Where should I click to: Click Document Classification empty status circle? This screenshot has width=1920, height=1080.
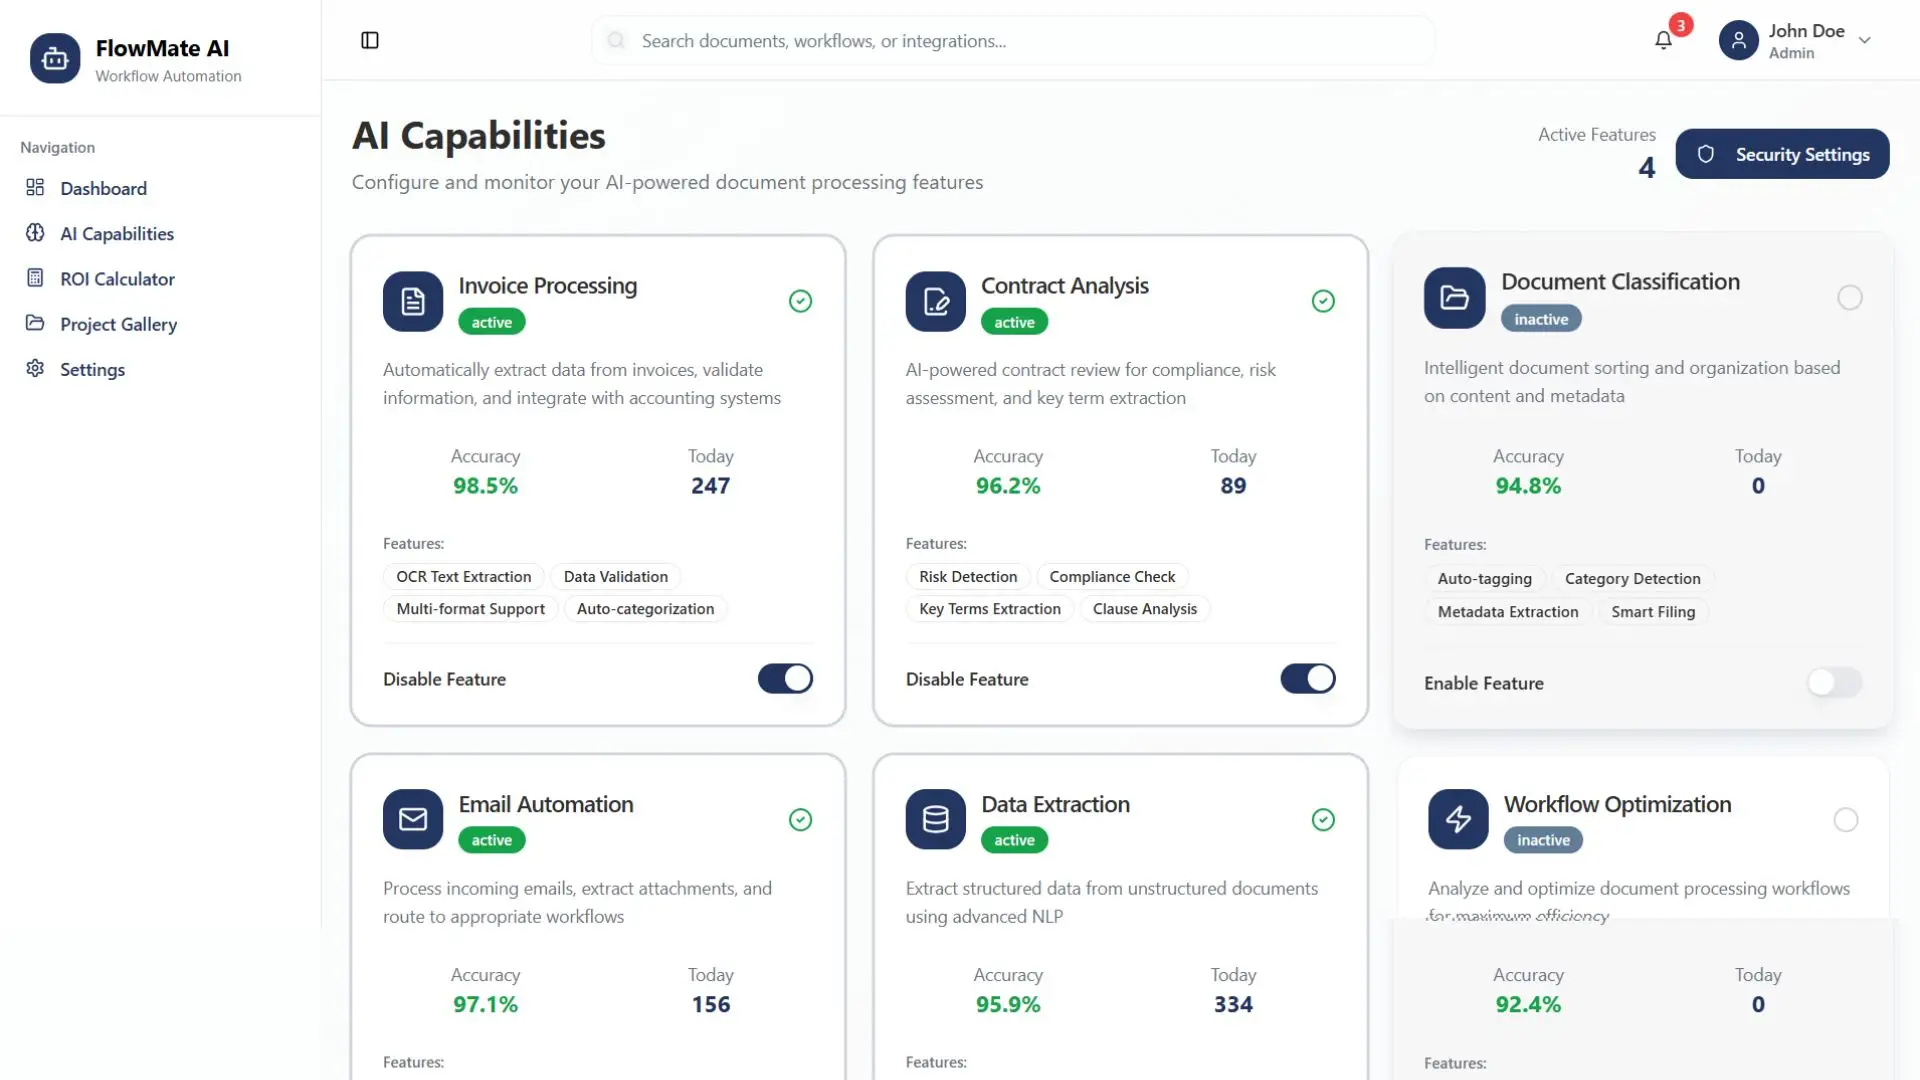[1850, 297]
